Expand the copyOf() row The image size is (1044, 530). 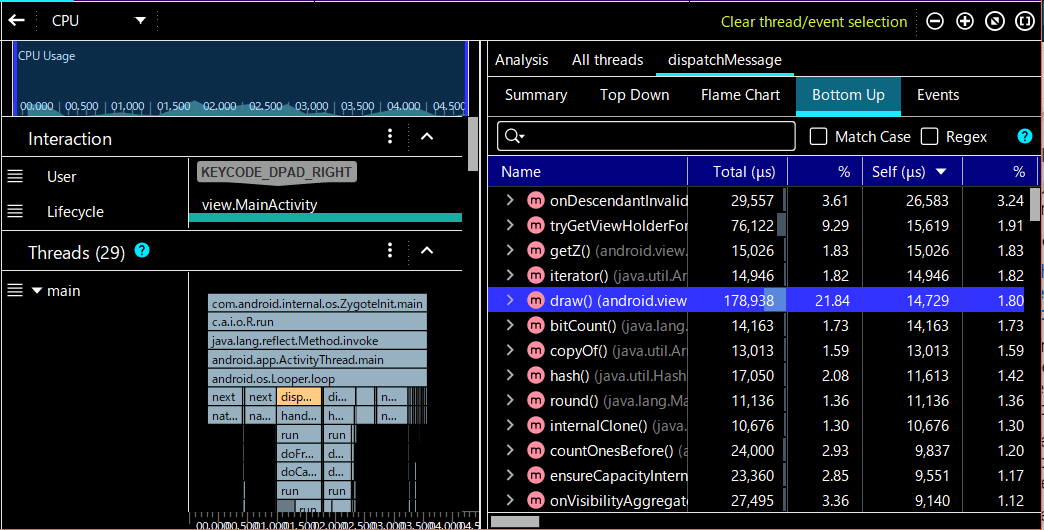click(x=510, y=350)
